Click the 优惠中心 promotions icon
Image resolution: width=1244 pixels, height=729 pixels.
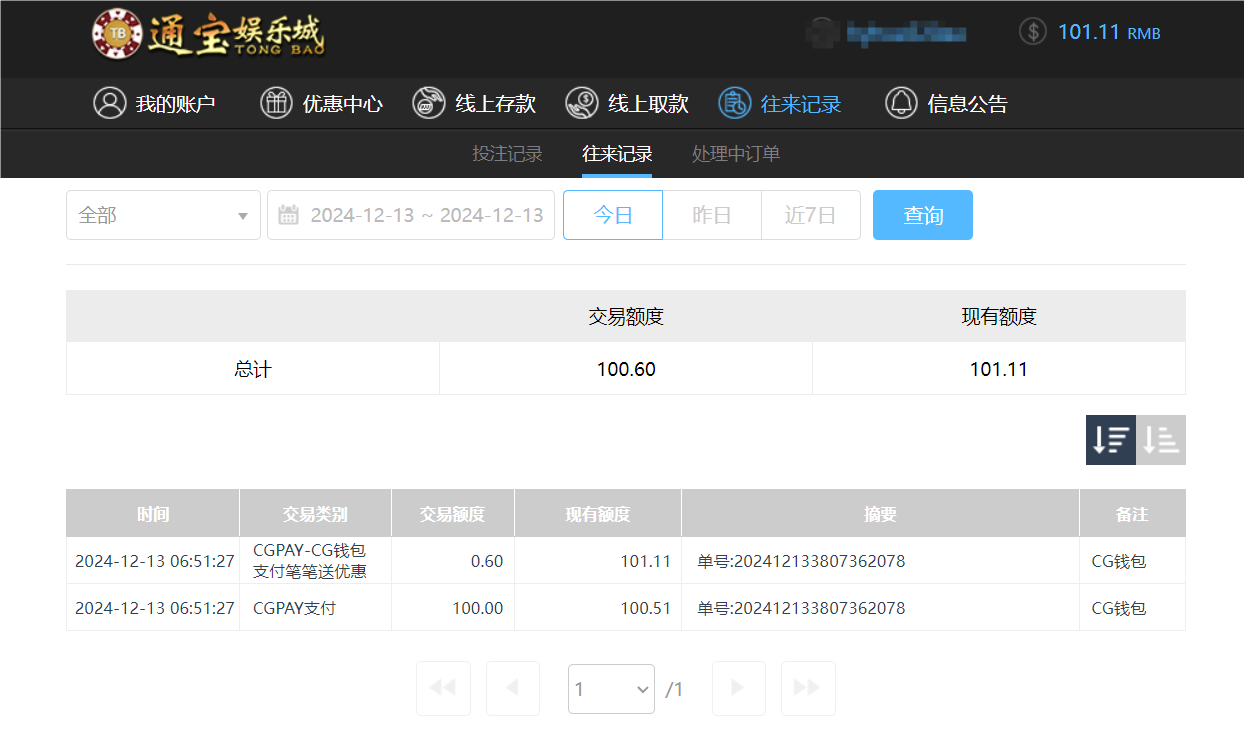(276, 102)
